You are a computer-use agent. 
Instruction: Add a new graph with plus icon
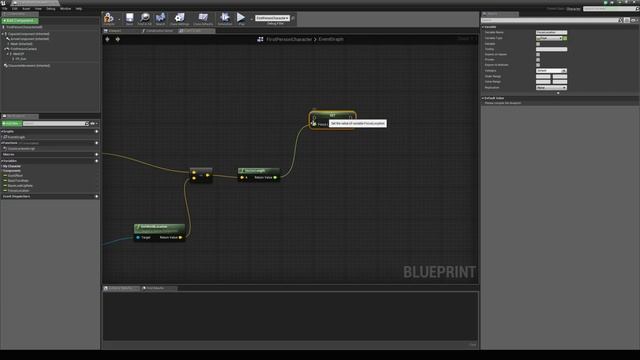coord(97,131)
